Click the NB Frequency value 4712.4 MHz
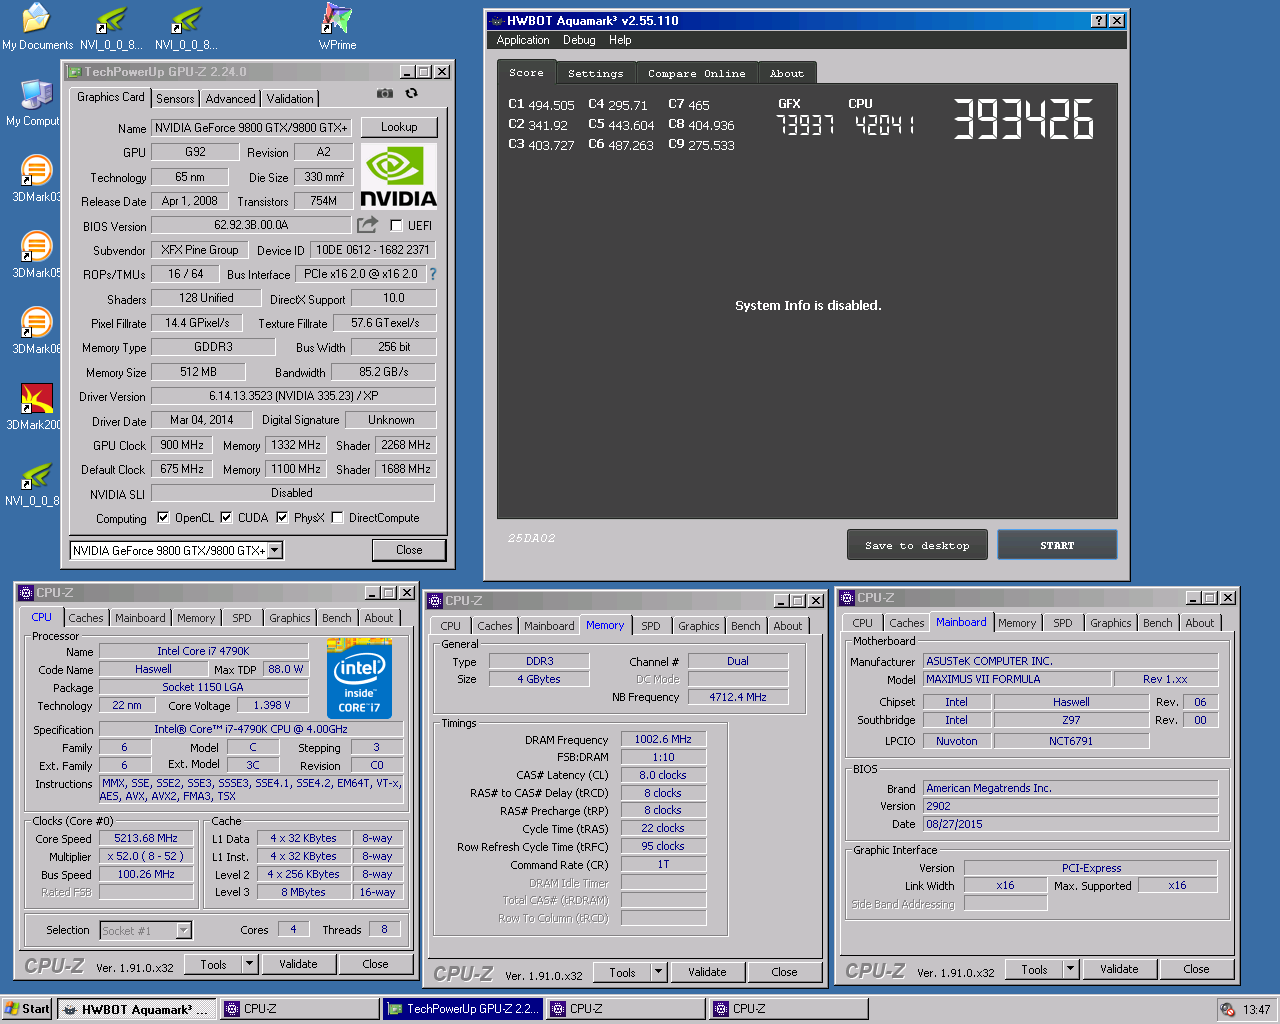Image resolution: width=1280 pixels, height=1024 pixels. click(738, 697)
